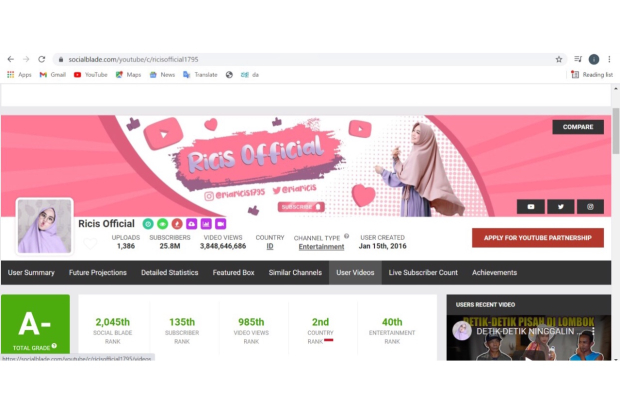
Task: Open the YouTube bookmark in bookmarks bar
Action: tap(90, 74)
